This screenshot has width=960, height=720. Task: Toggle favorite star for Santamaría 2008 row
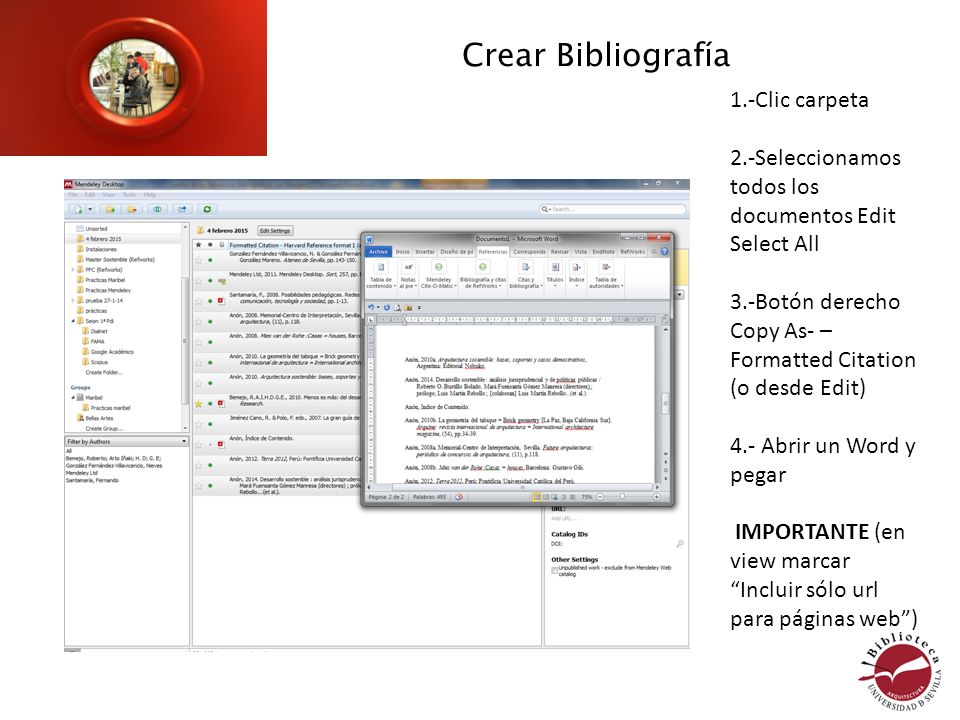[198, 301]
